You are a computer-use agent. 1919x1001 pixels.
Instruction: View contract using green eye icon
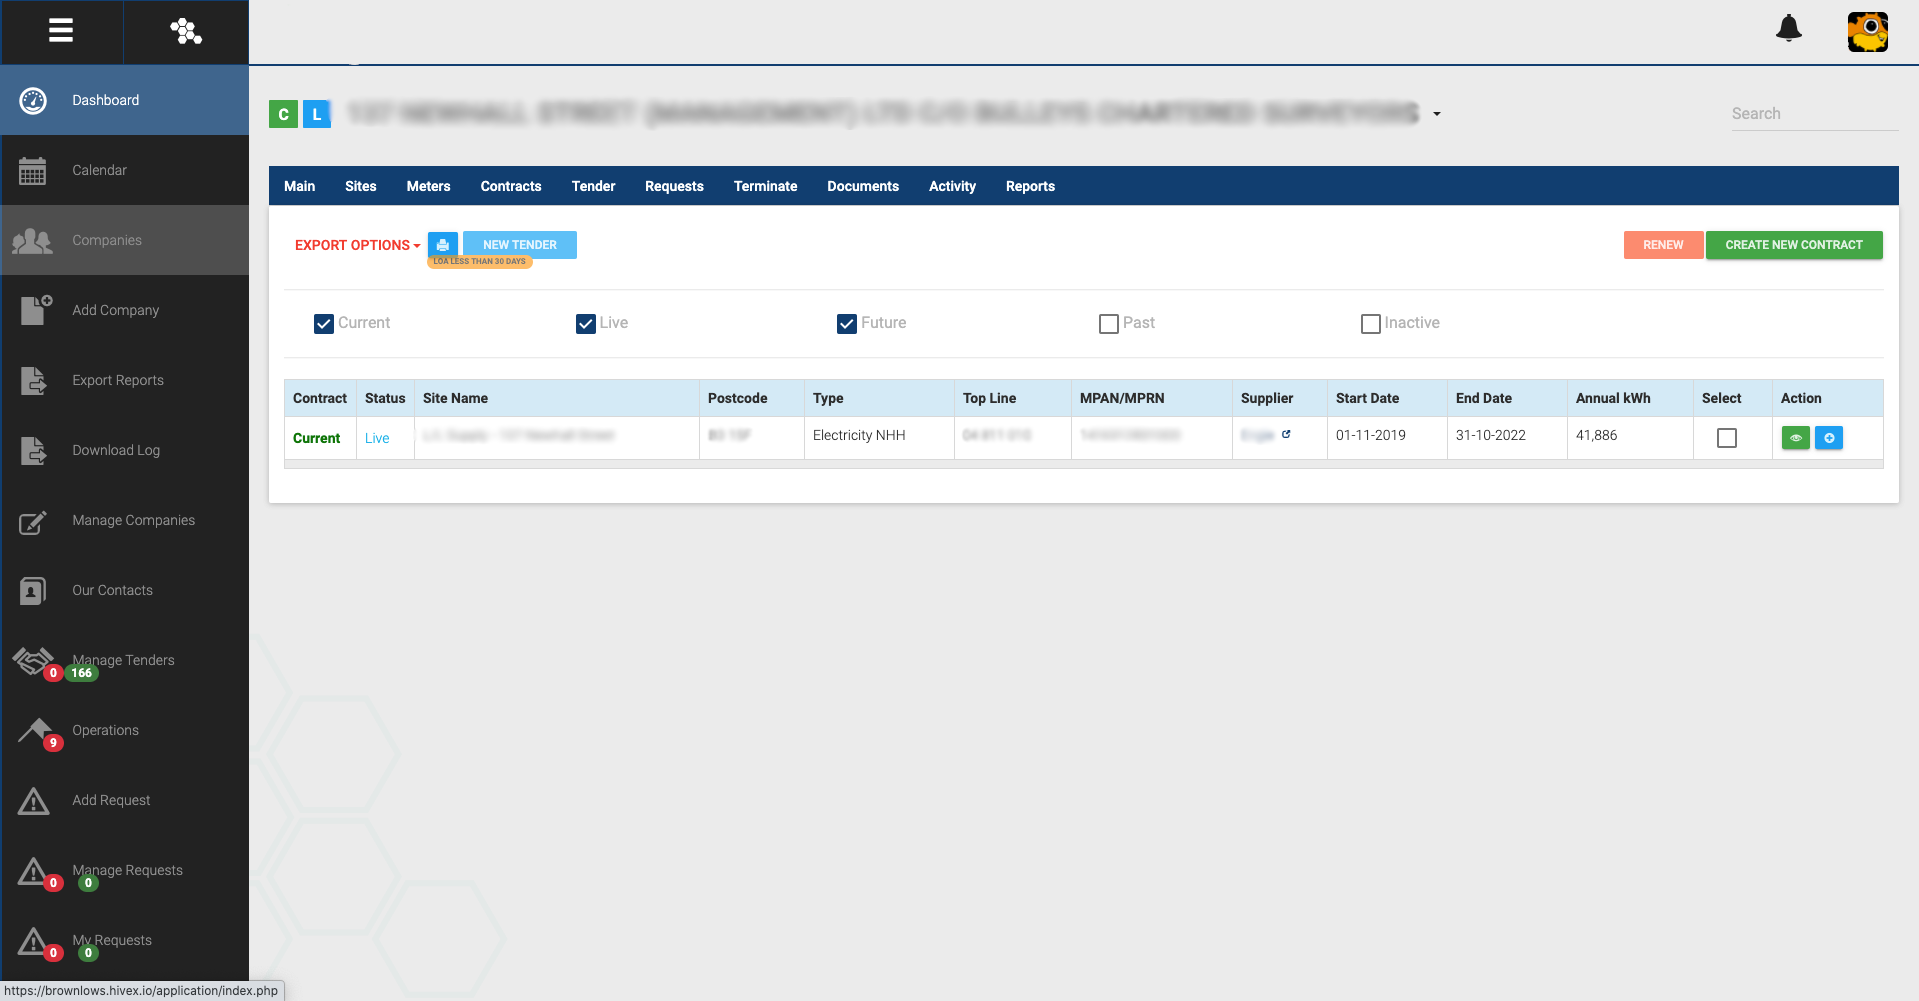coord(1795,438)
